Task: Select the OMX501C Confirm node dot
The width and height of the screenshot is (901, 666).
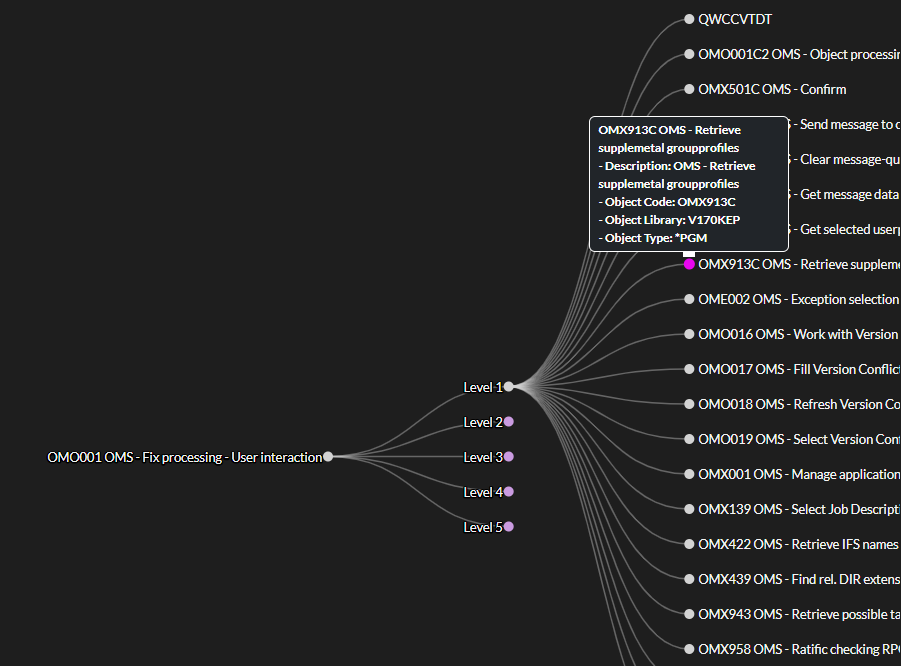Action: point(689,89)
